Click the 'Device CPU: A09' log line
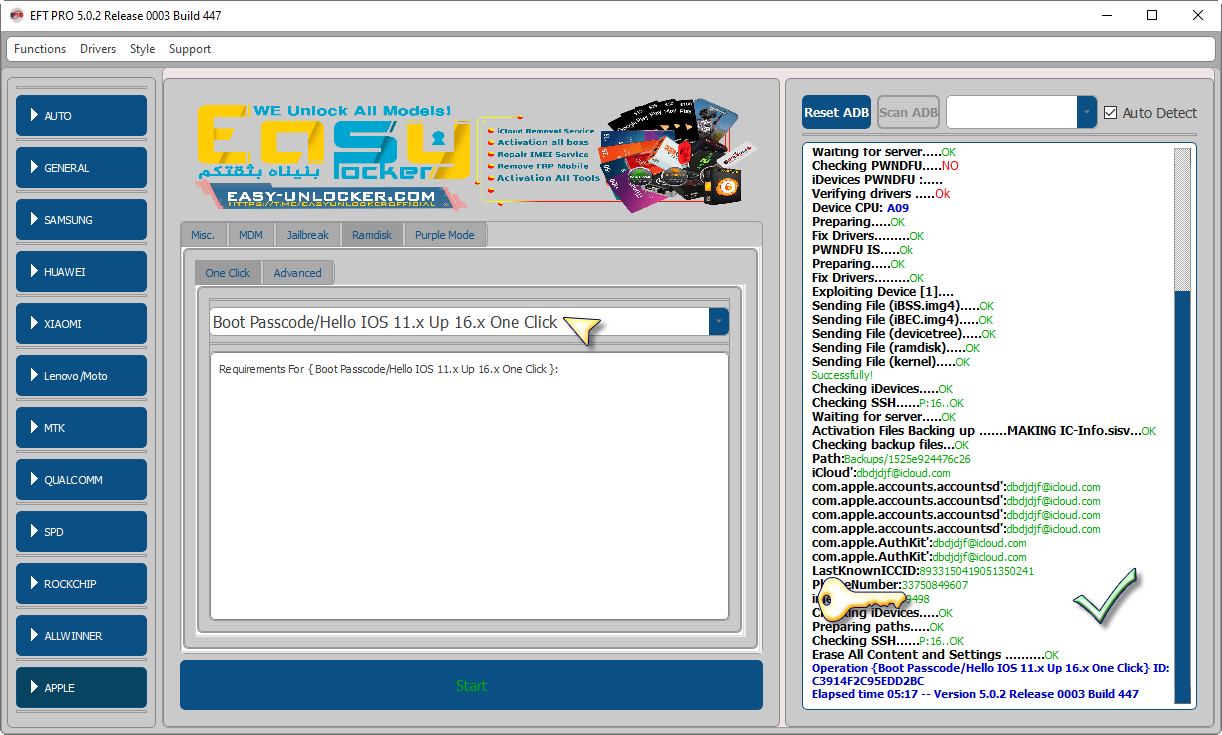The image size is (1222, 735). pyautogui.click(x=860, y=208)
